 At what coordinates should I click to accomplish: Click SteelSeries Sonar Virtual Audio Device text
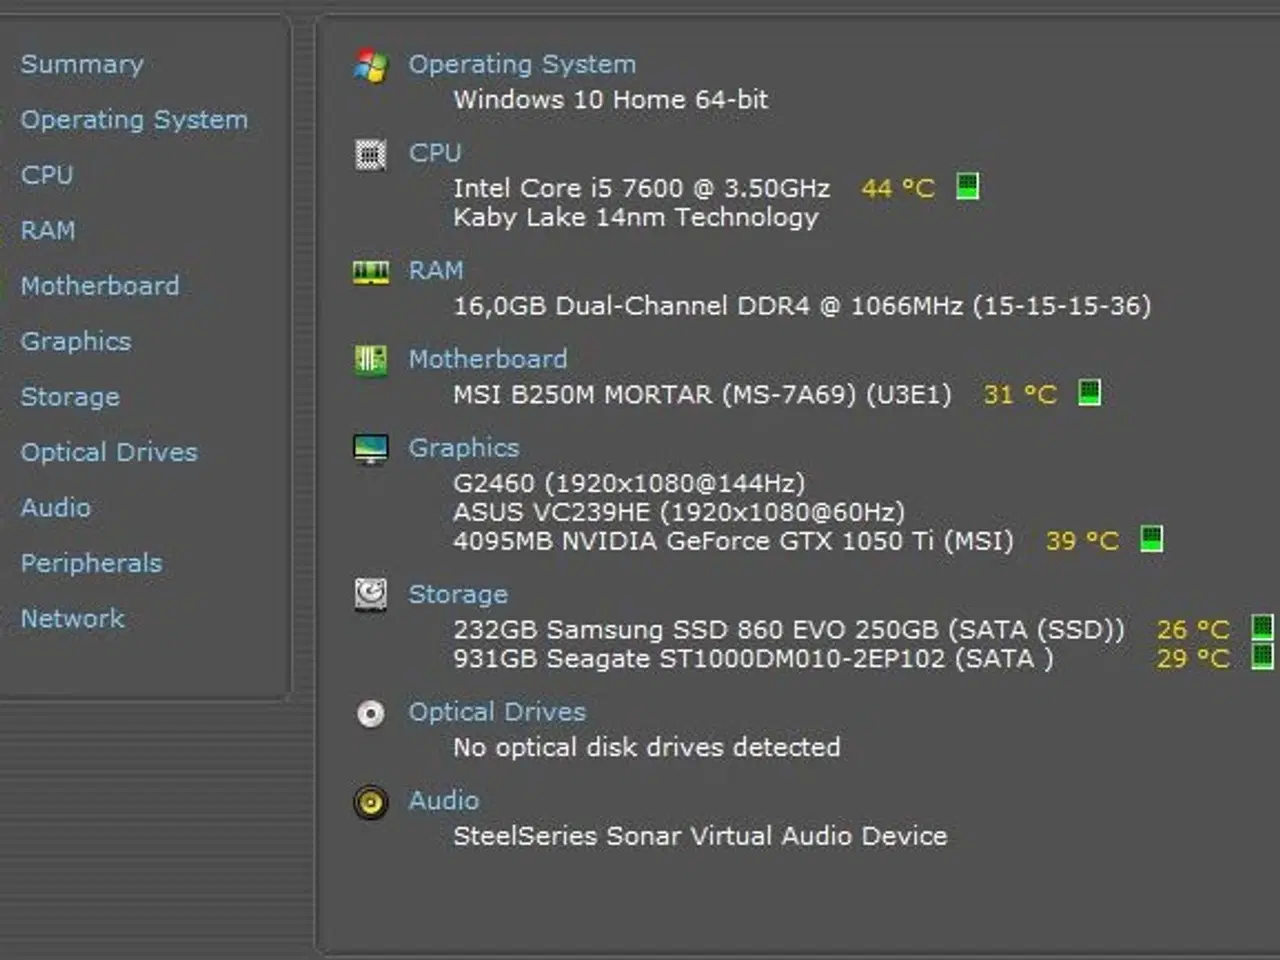(x=700, y=836)
